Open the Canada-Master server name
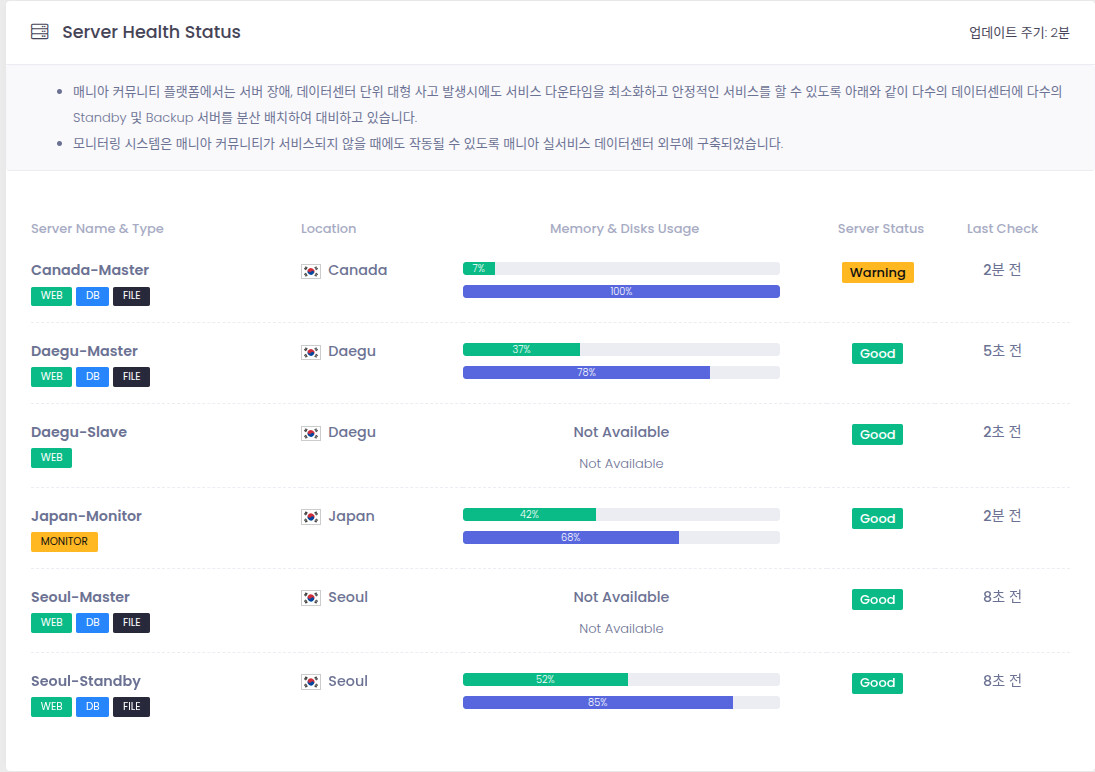 (90, 270)
